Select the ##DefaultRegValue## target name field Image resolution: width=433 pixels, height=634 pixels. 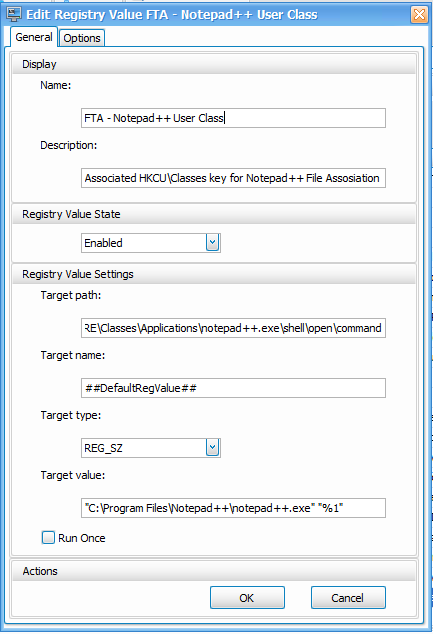click(233, 388)
